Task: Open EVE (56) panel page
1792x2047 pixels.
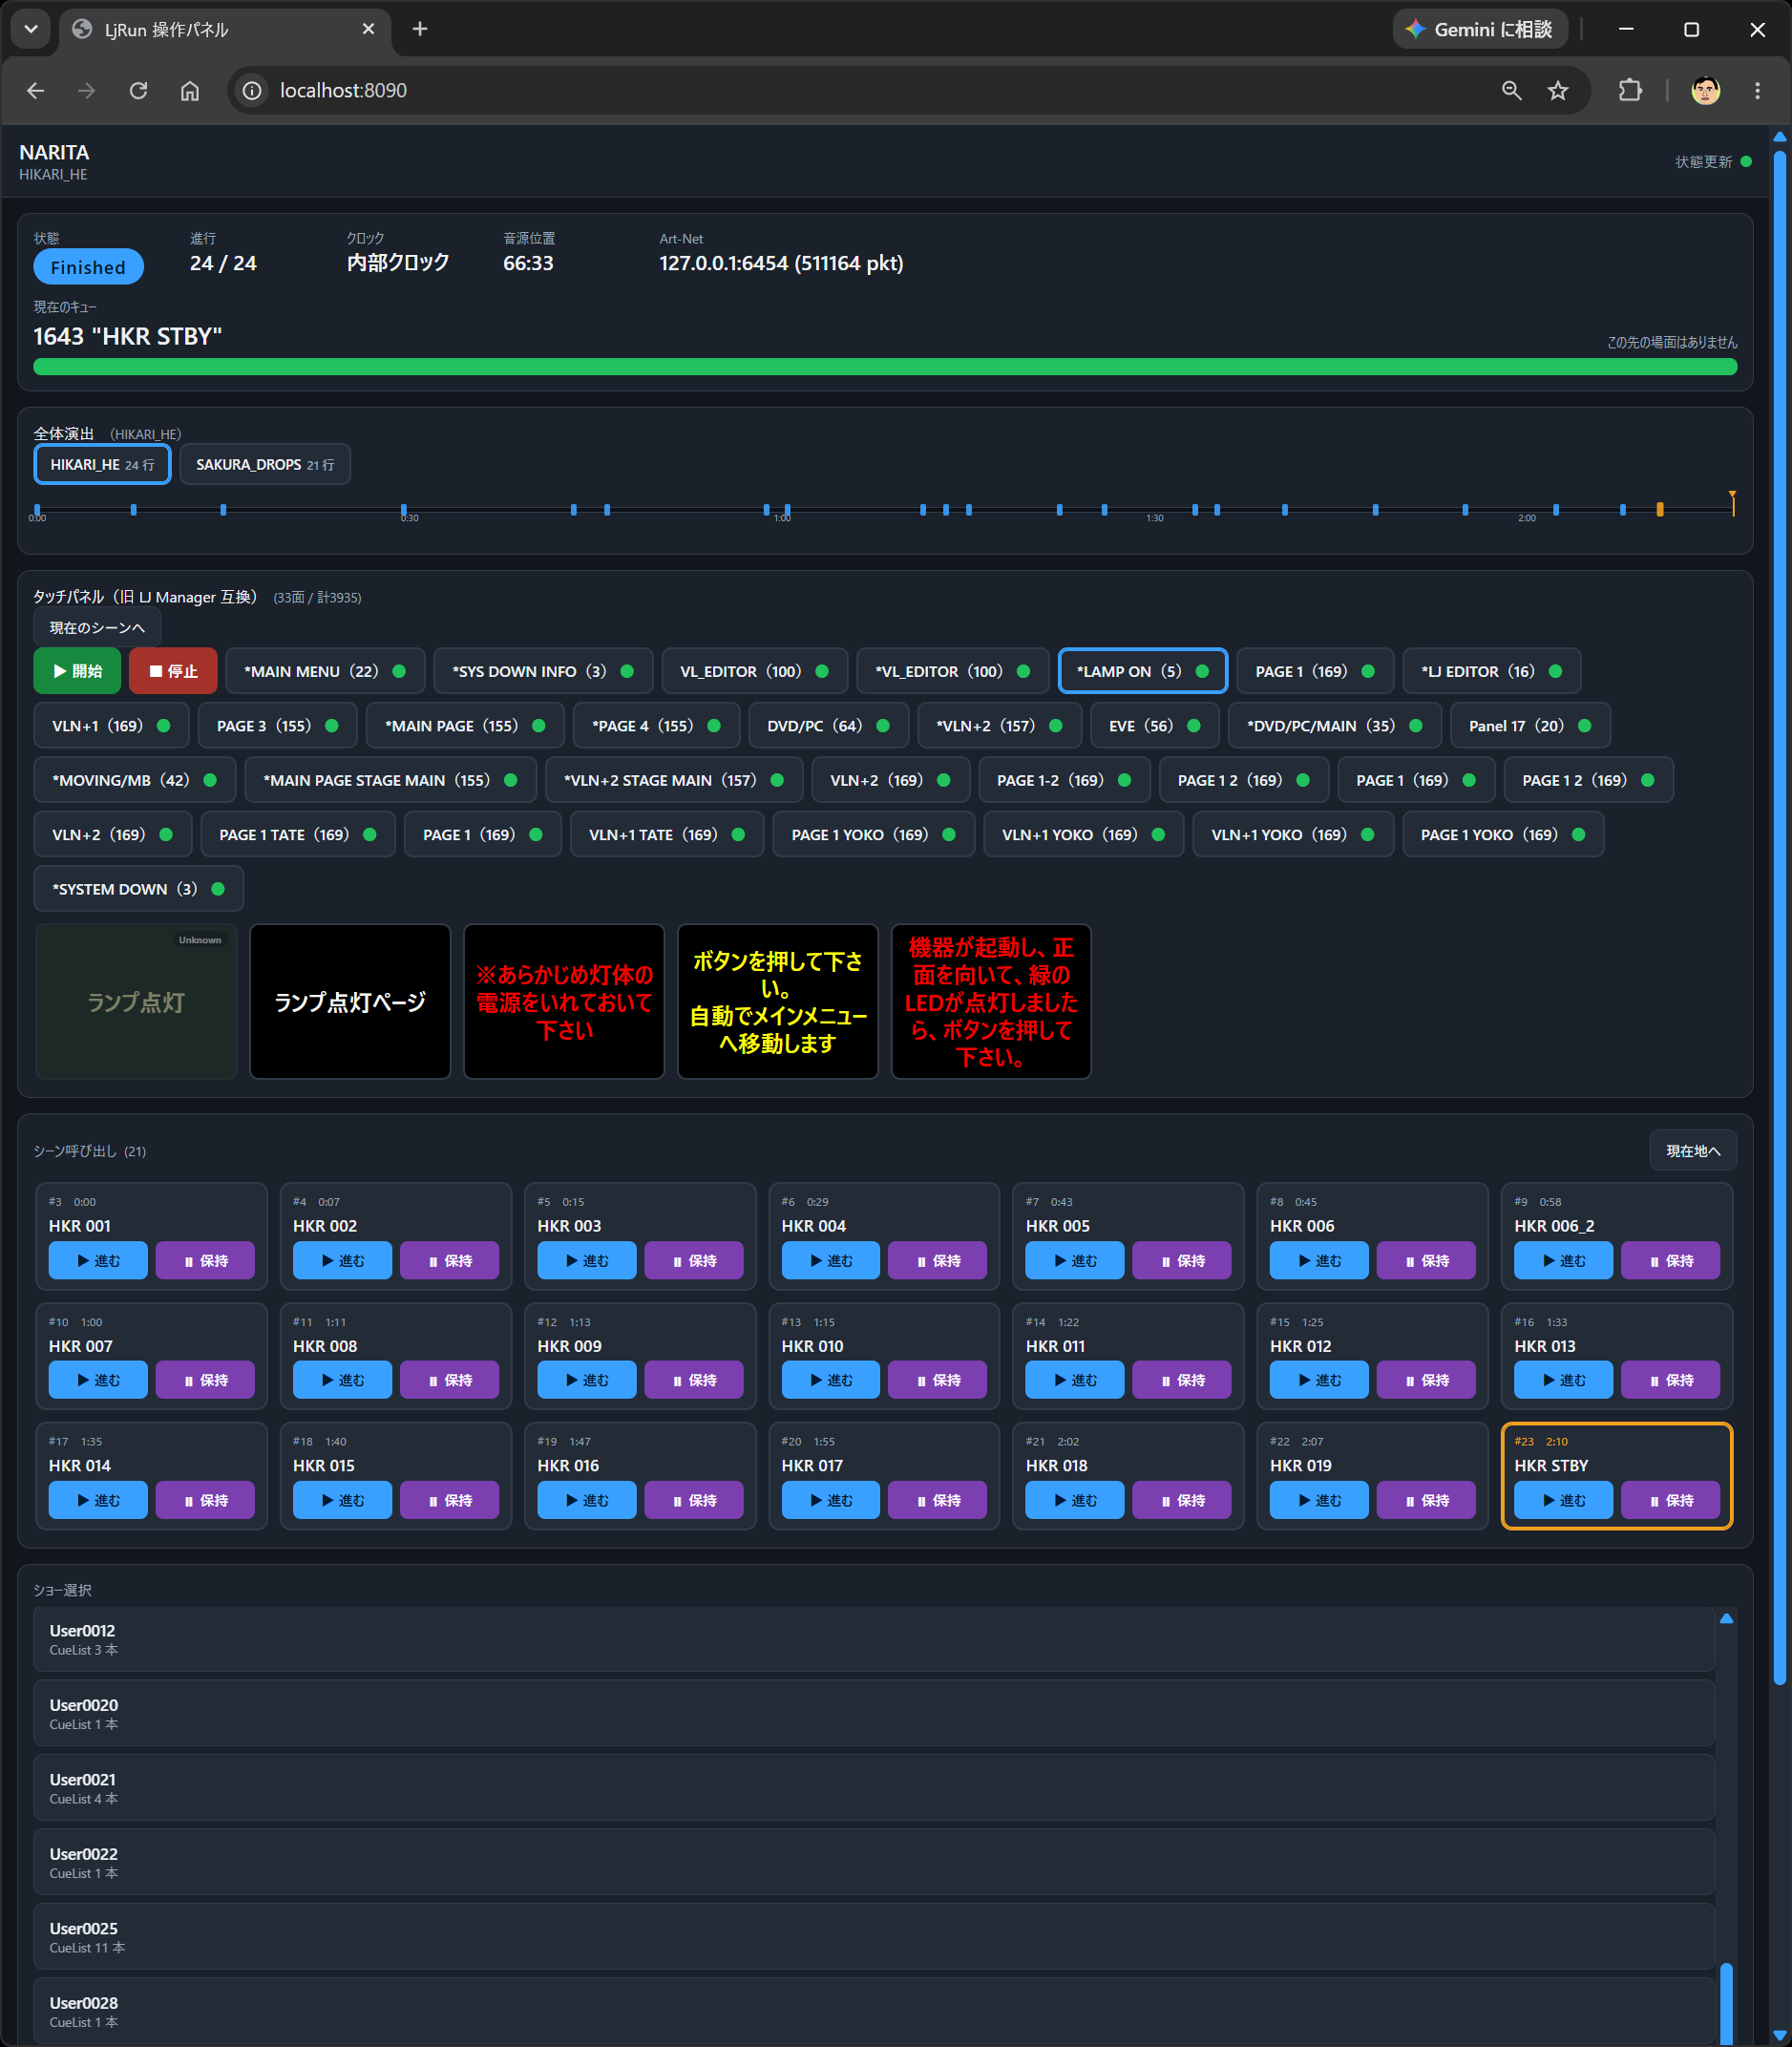Action: (x=1154, y=725)
